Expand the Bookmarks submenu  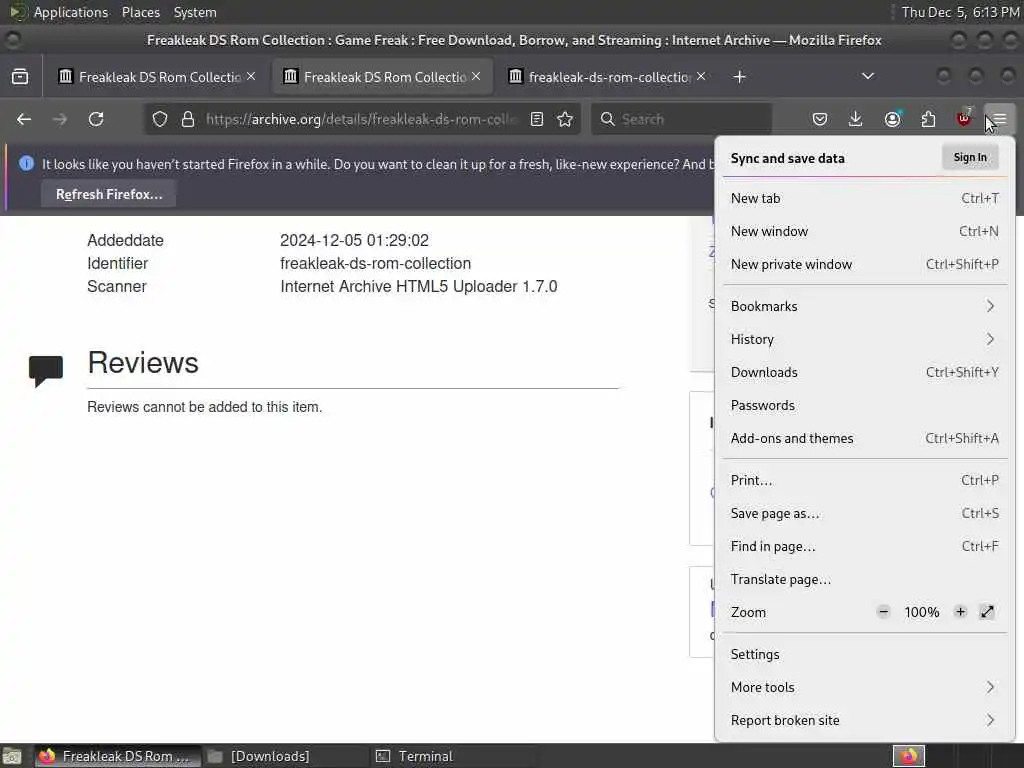click(x=865, y=306)
